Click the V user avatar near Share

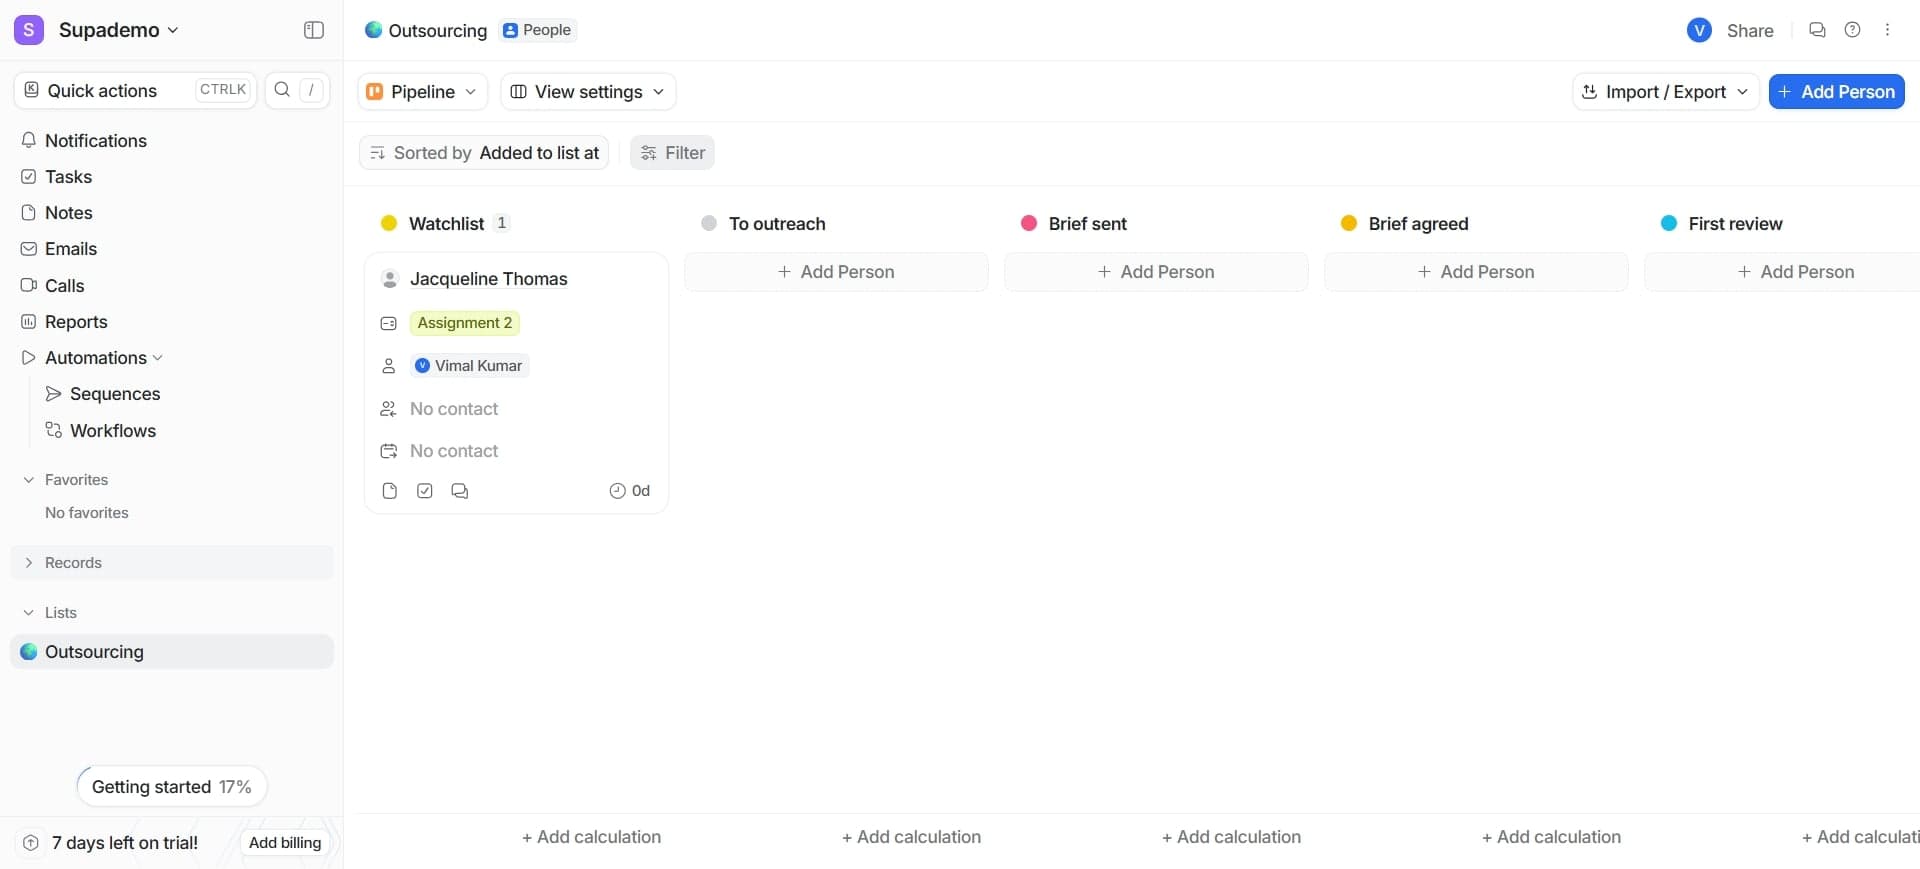(1698, 31)
